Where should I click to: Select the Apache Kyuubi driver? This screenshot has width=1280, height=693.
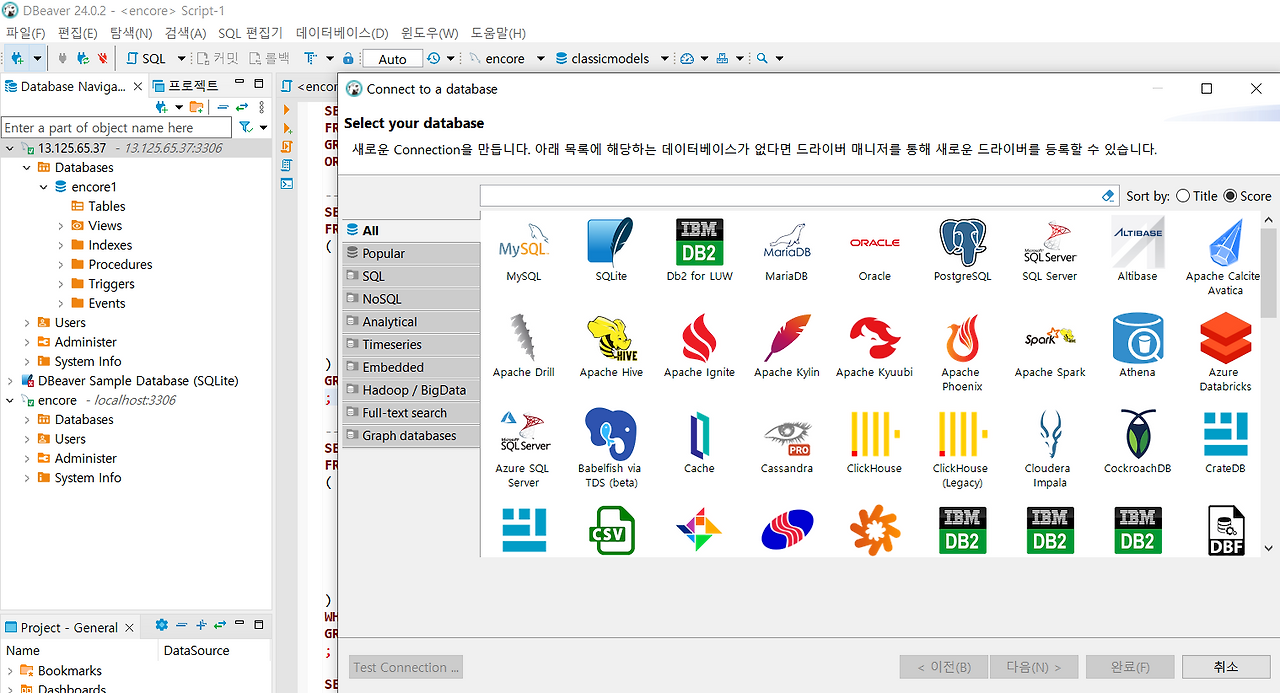(x=874, y=346)
